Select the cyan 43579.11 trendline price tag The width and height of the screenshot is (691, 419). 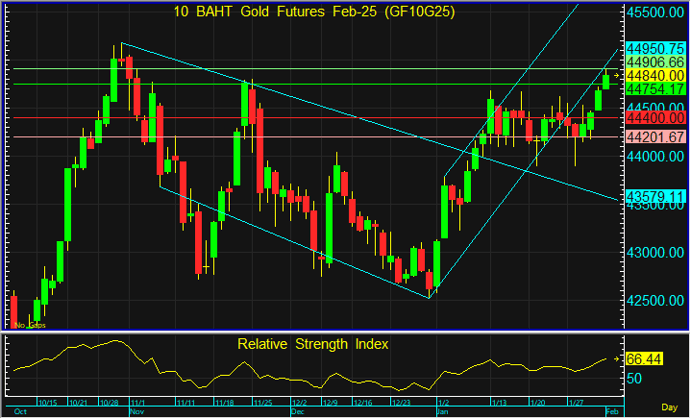click(655, 196)
